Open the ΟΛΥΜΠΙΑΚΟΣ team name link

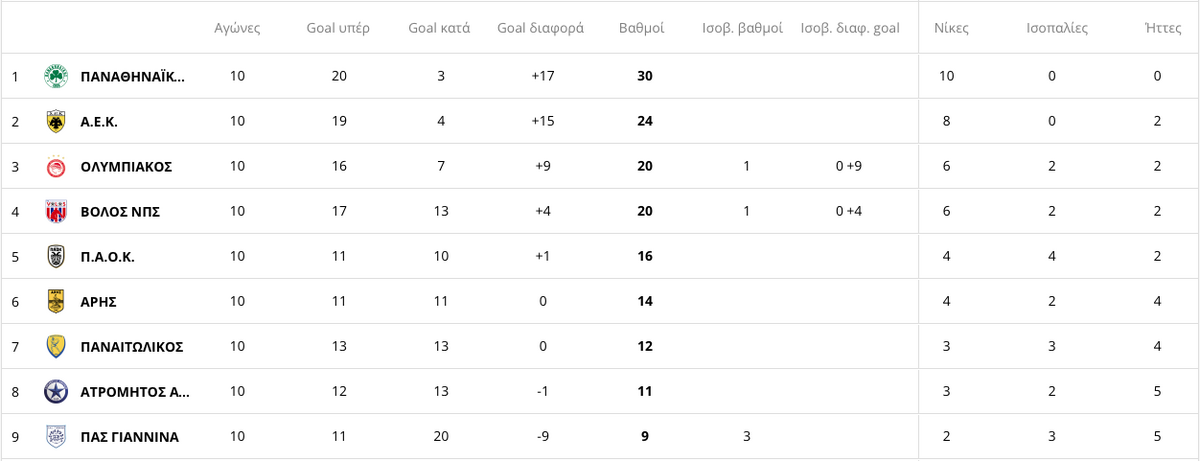pos(126,166)
